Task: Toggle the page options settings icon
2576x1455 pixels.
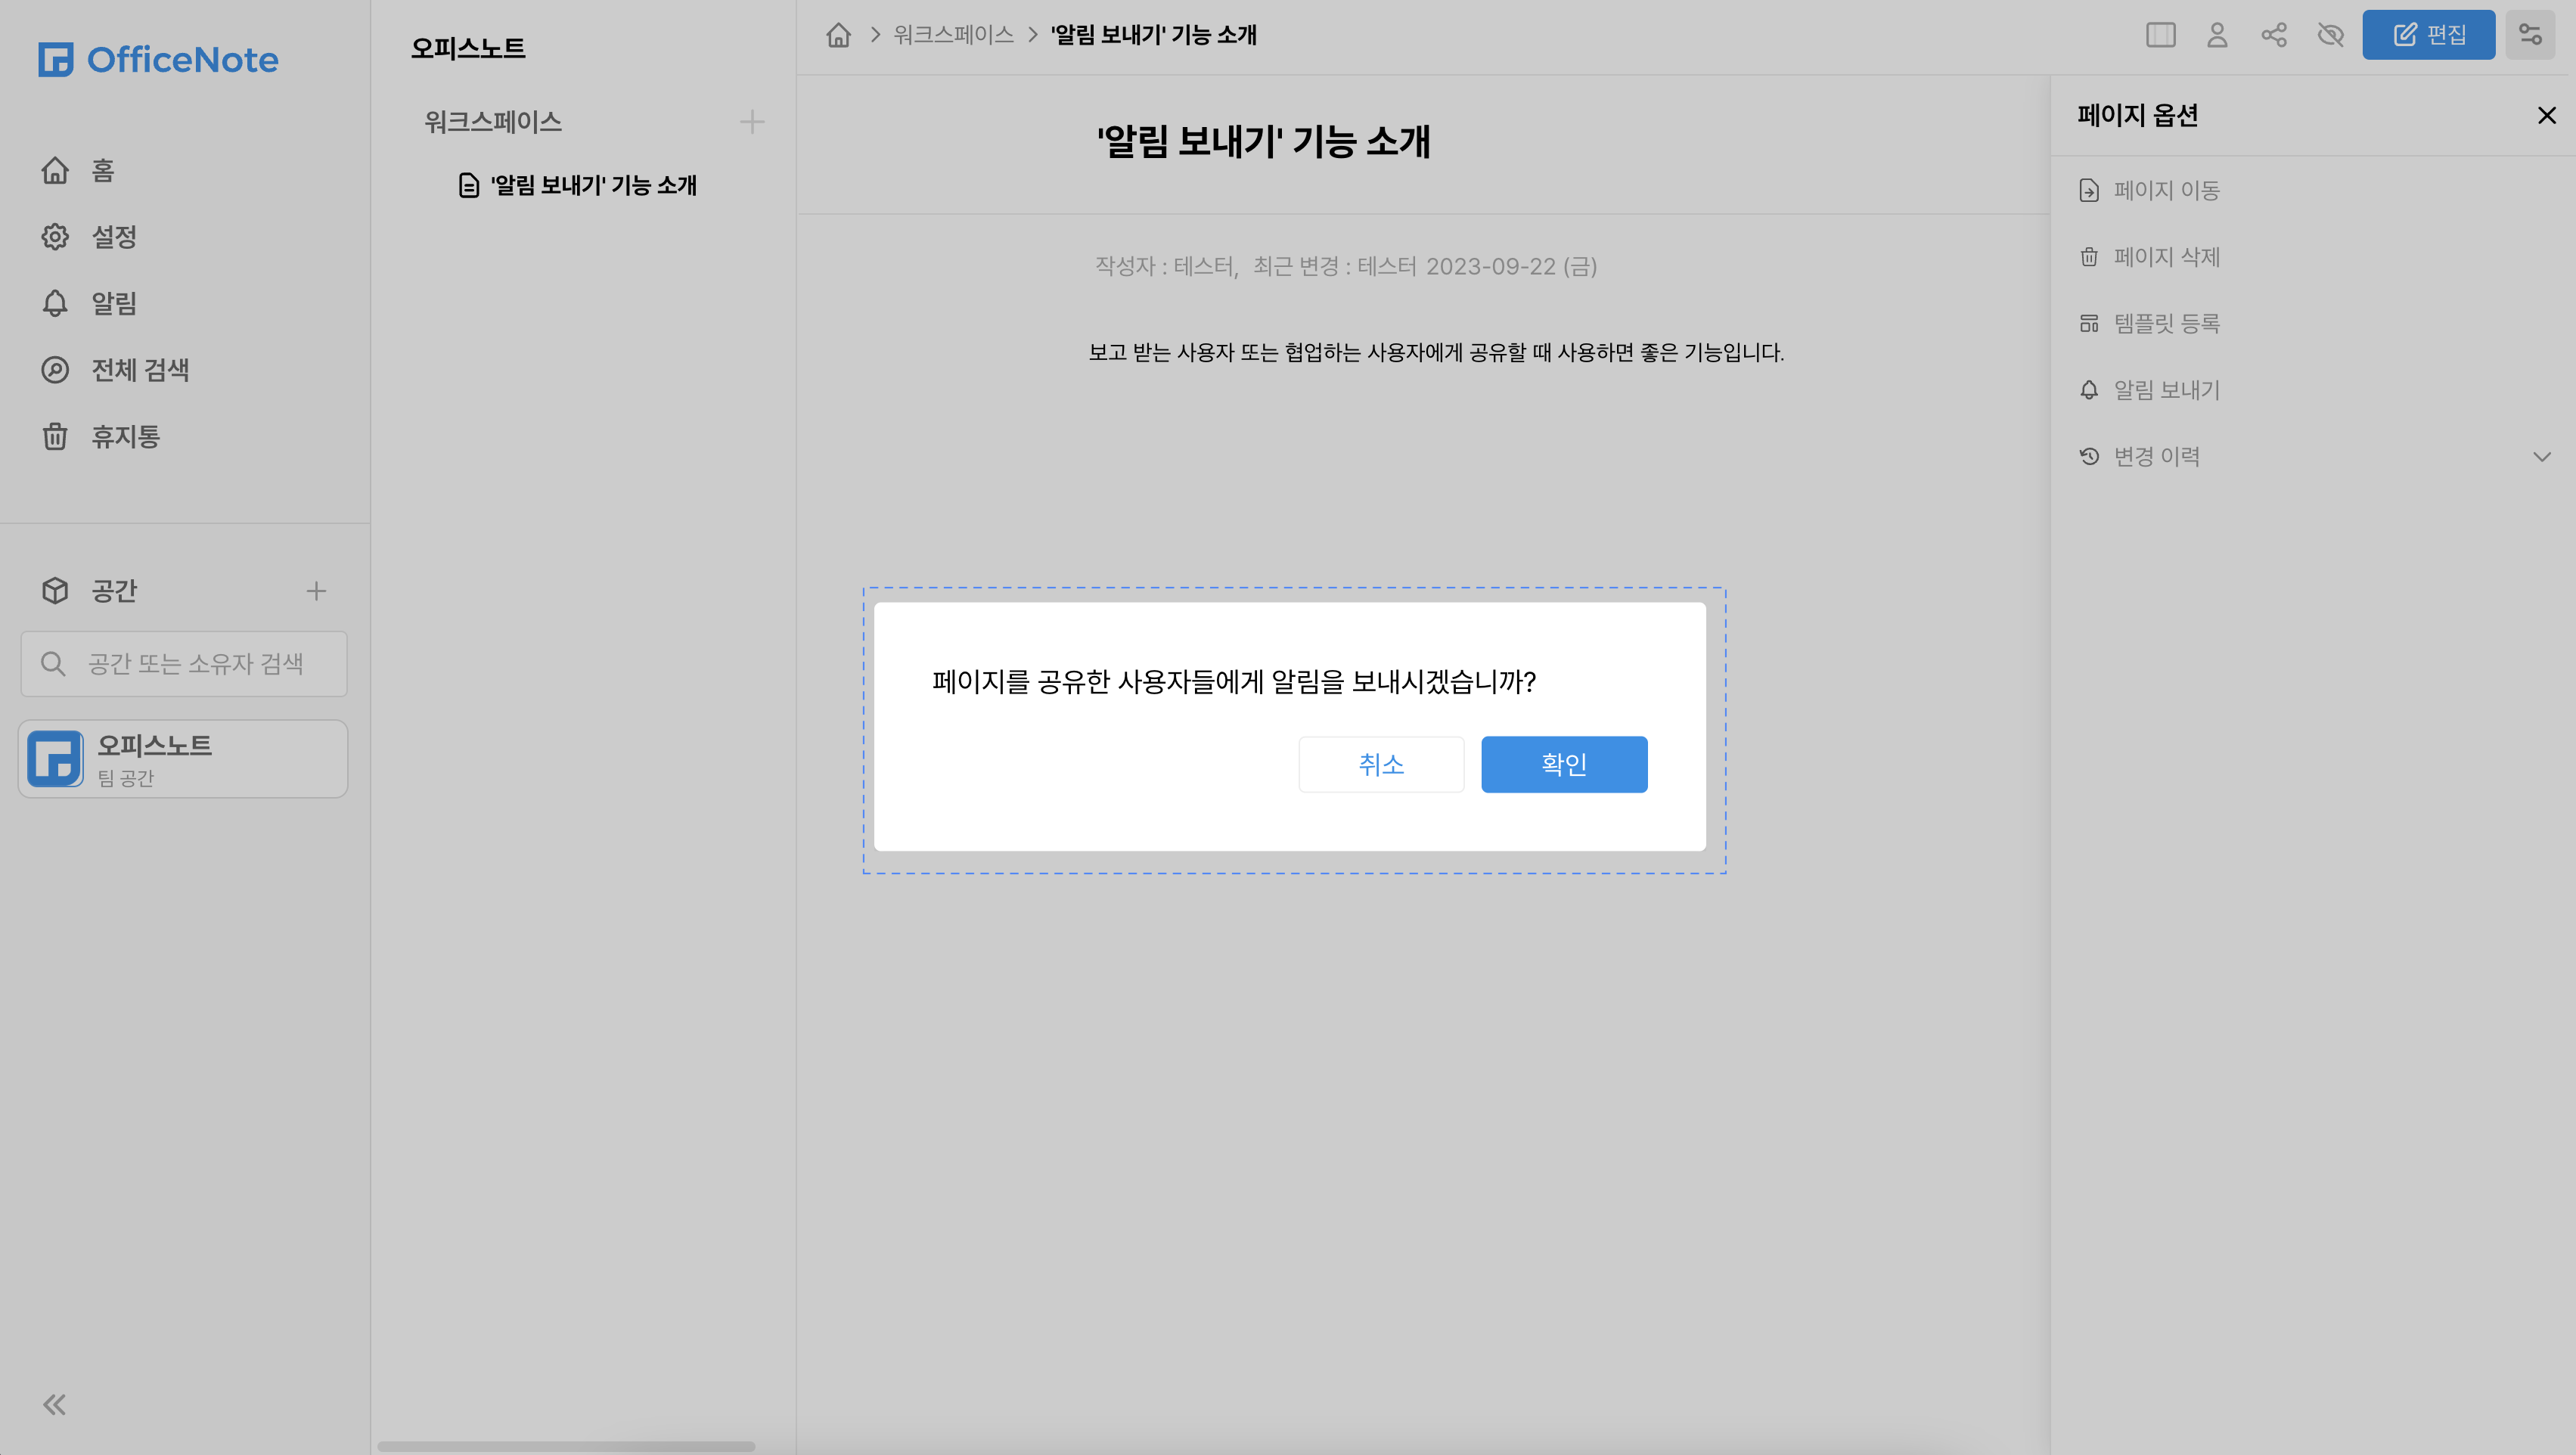Action: click(2530, 35)
